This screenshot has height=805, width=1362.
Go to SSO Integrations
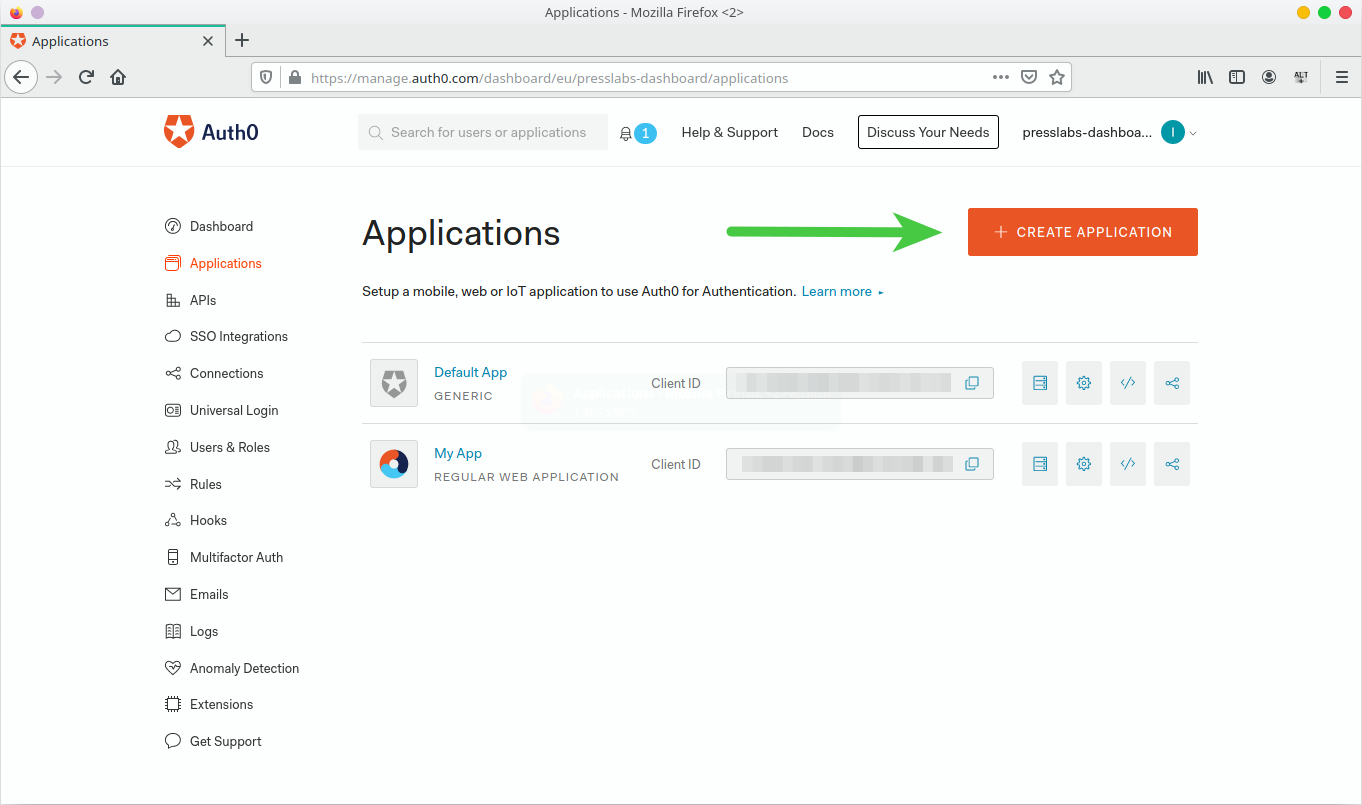239,336
